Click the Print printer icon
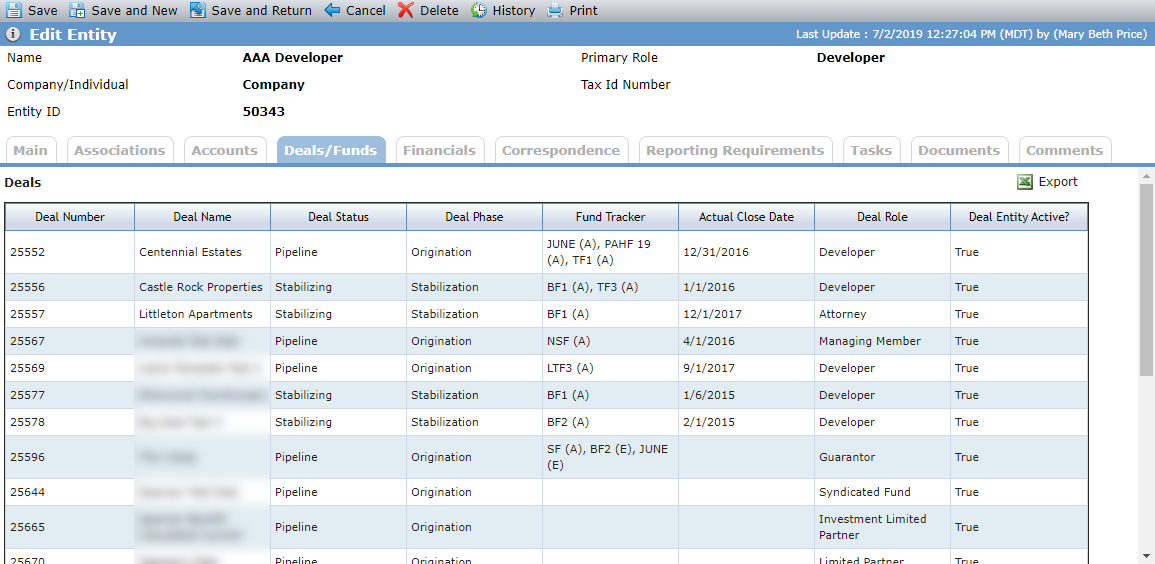Image resolution: width=1155 pixels, height=564 pixels. (555, 10)
